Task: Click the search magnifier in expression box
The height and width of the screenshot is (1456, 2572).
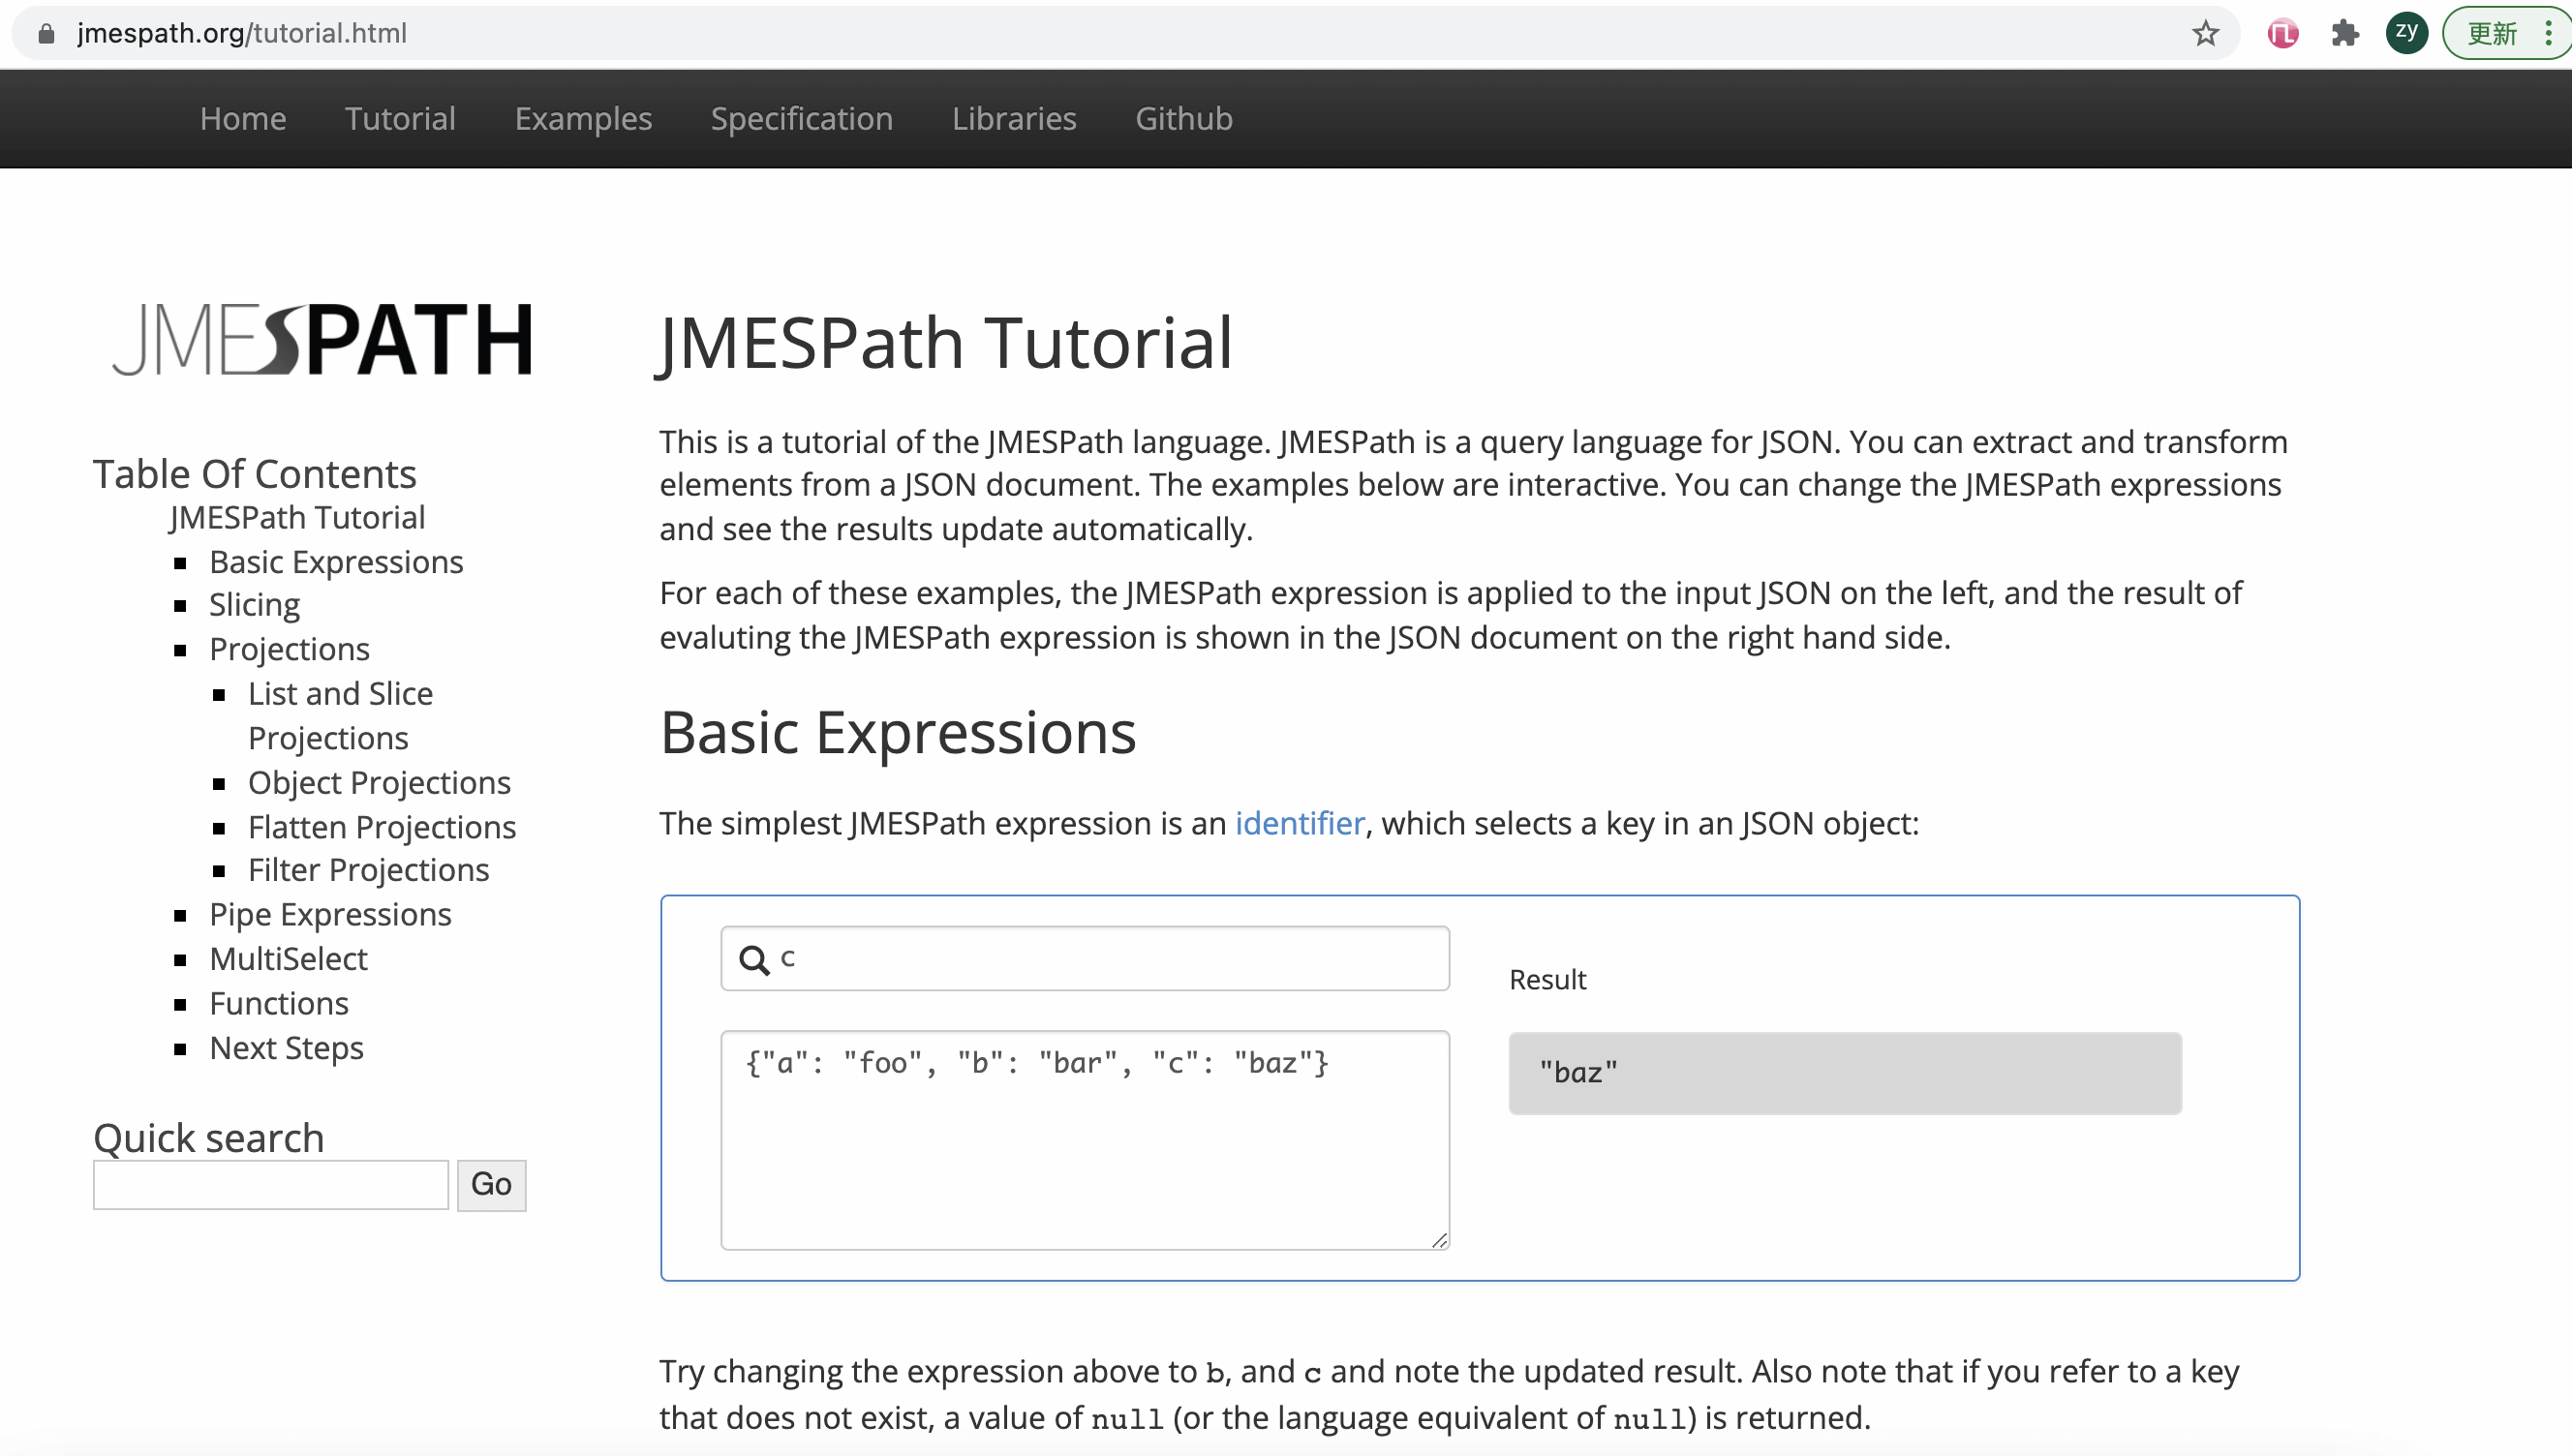Action: point(754,960)
